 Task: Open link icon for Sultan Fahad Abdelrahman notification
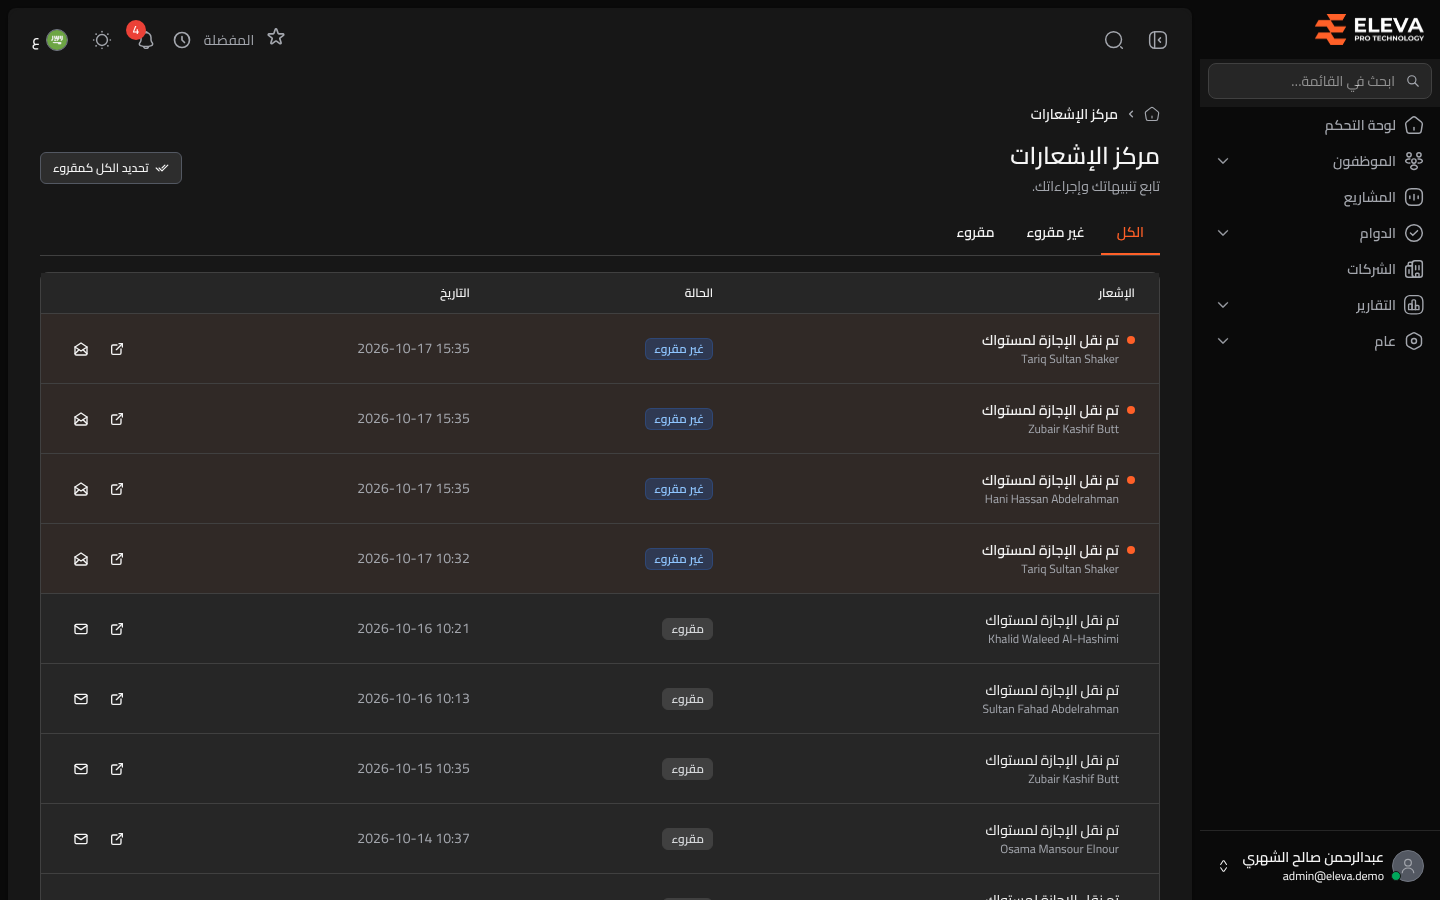click(117, 699)
